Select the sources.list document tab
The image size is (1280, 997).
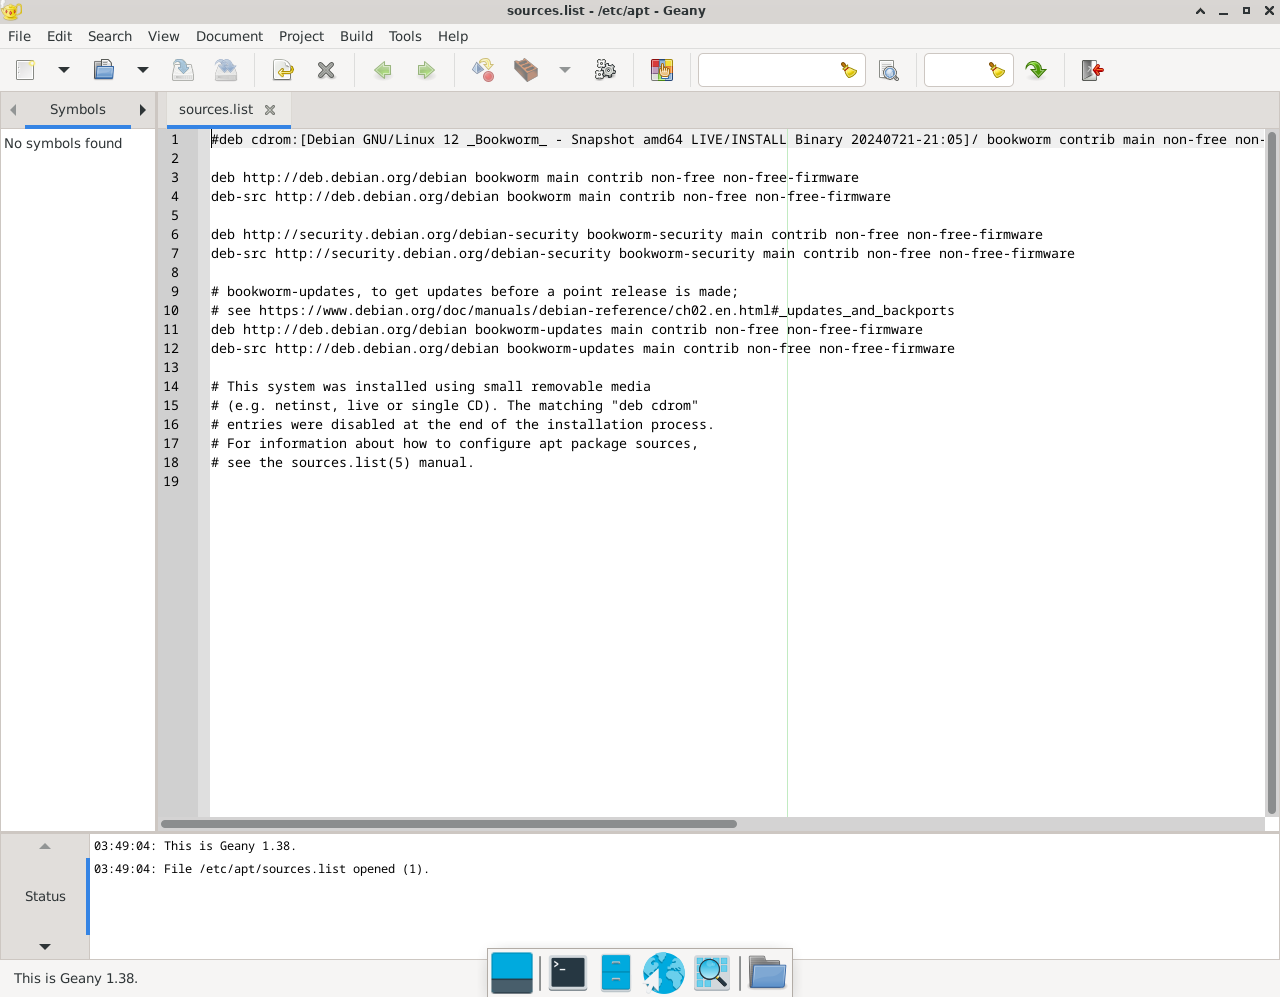click(216, 109)
